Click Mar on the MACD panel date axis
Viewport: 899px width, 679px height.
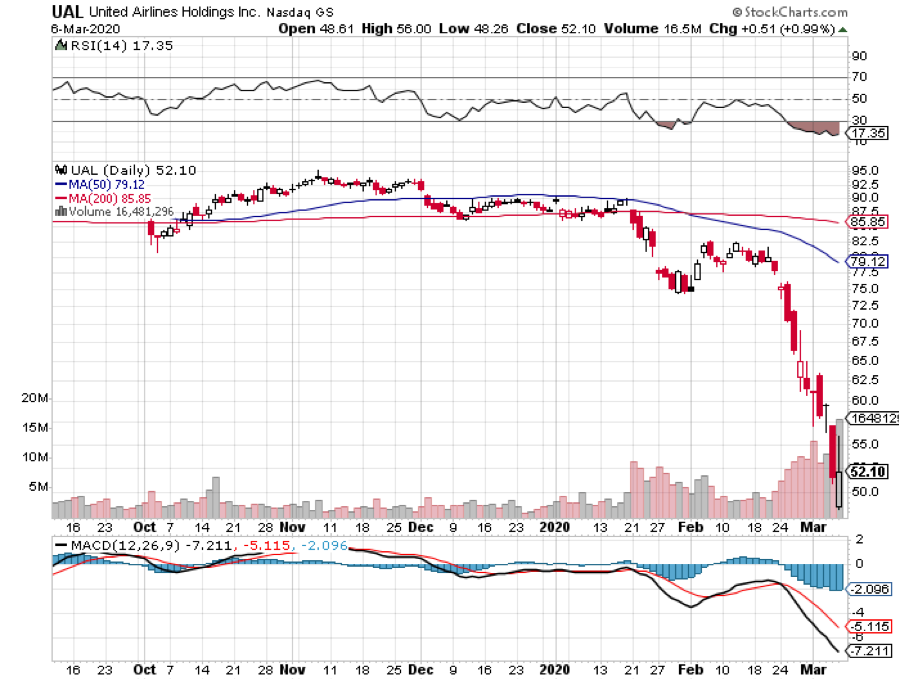[813, 669]
